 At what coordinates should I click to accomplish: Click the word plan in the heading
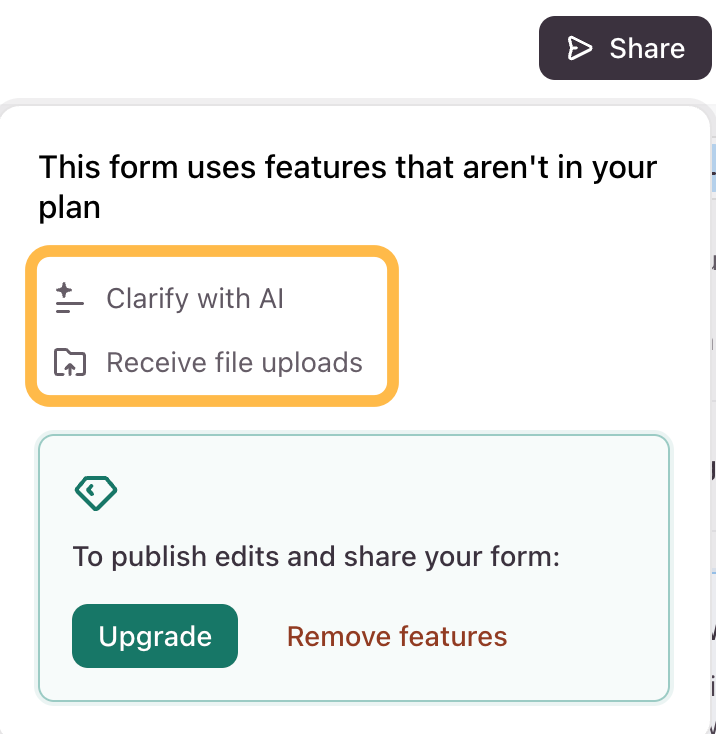tap(69, 208)
